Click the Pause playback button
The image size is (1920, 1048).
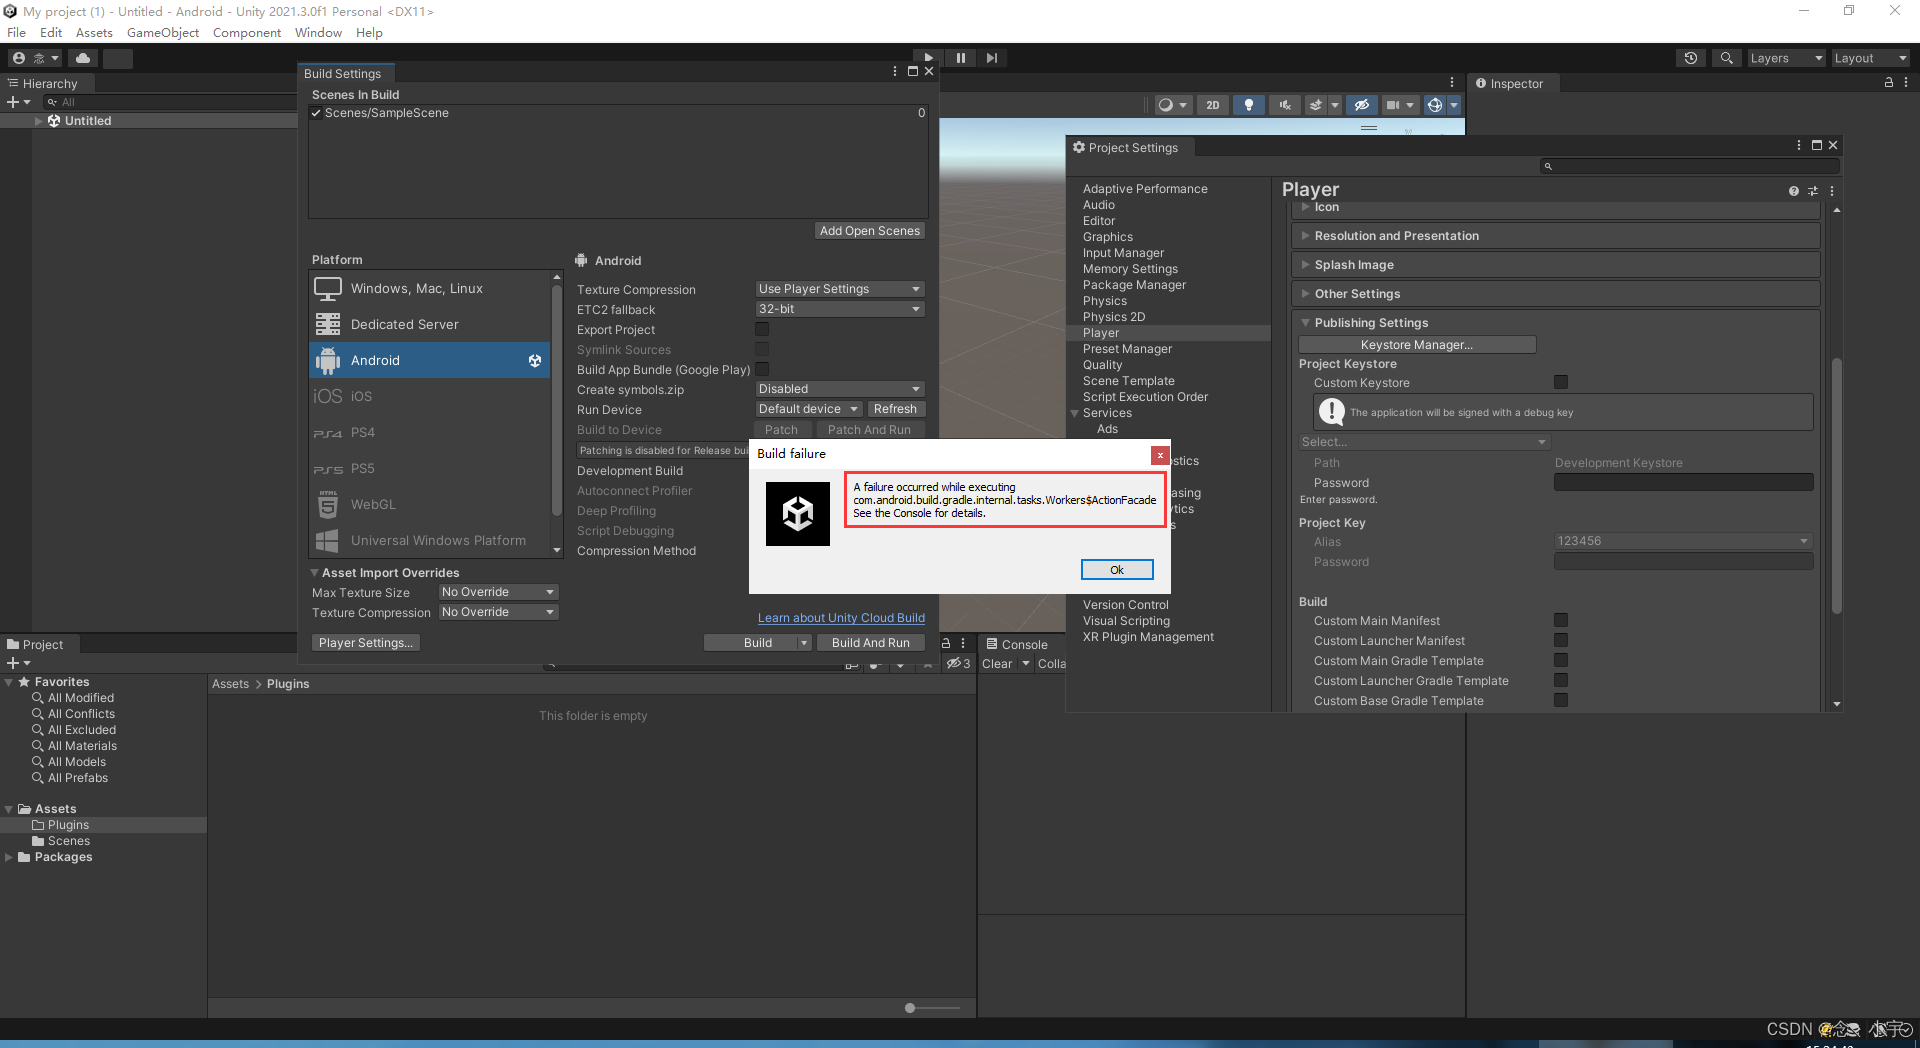(960, 58)
